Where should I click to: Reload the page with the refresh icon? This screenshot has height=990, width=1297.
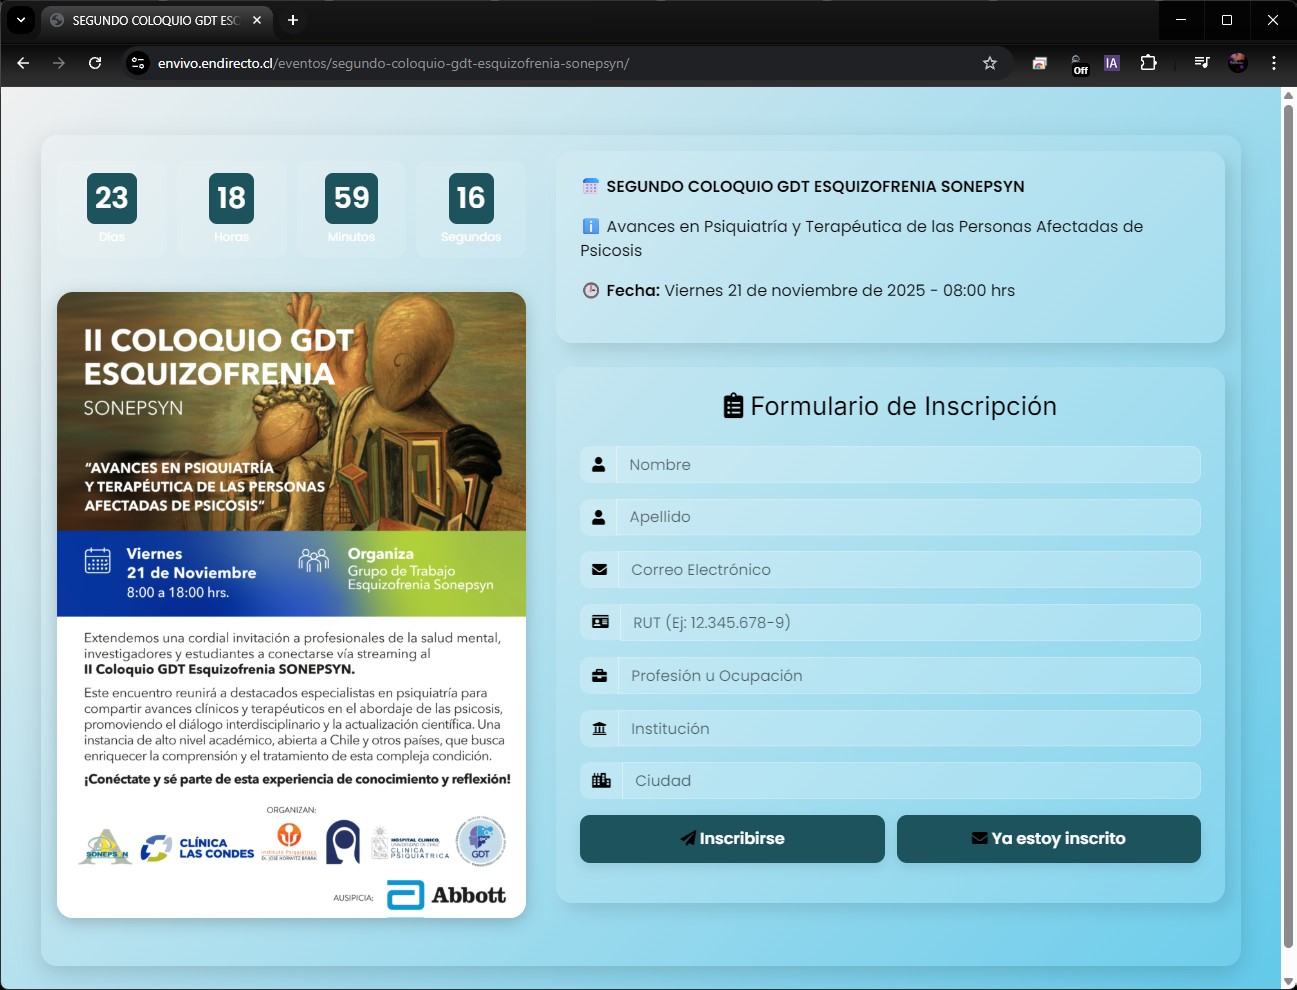pyautogui.click(x=95, y=63)
